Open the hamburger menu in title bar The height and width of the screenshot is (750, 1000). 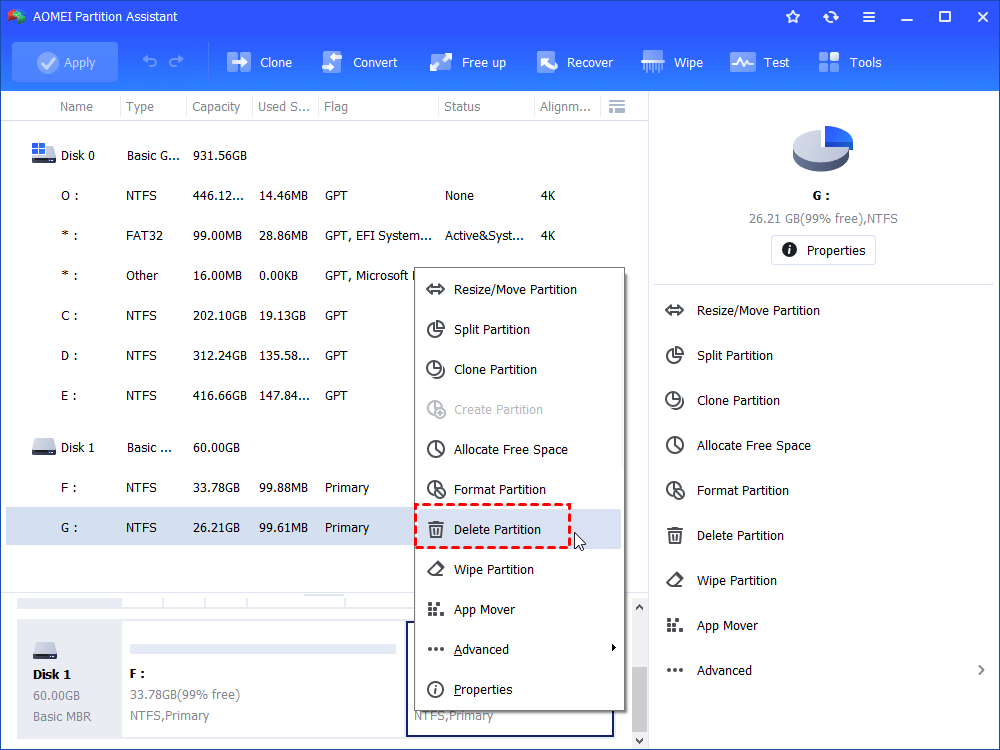click(x=869, y=17)
